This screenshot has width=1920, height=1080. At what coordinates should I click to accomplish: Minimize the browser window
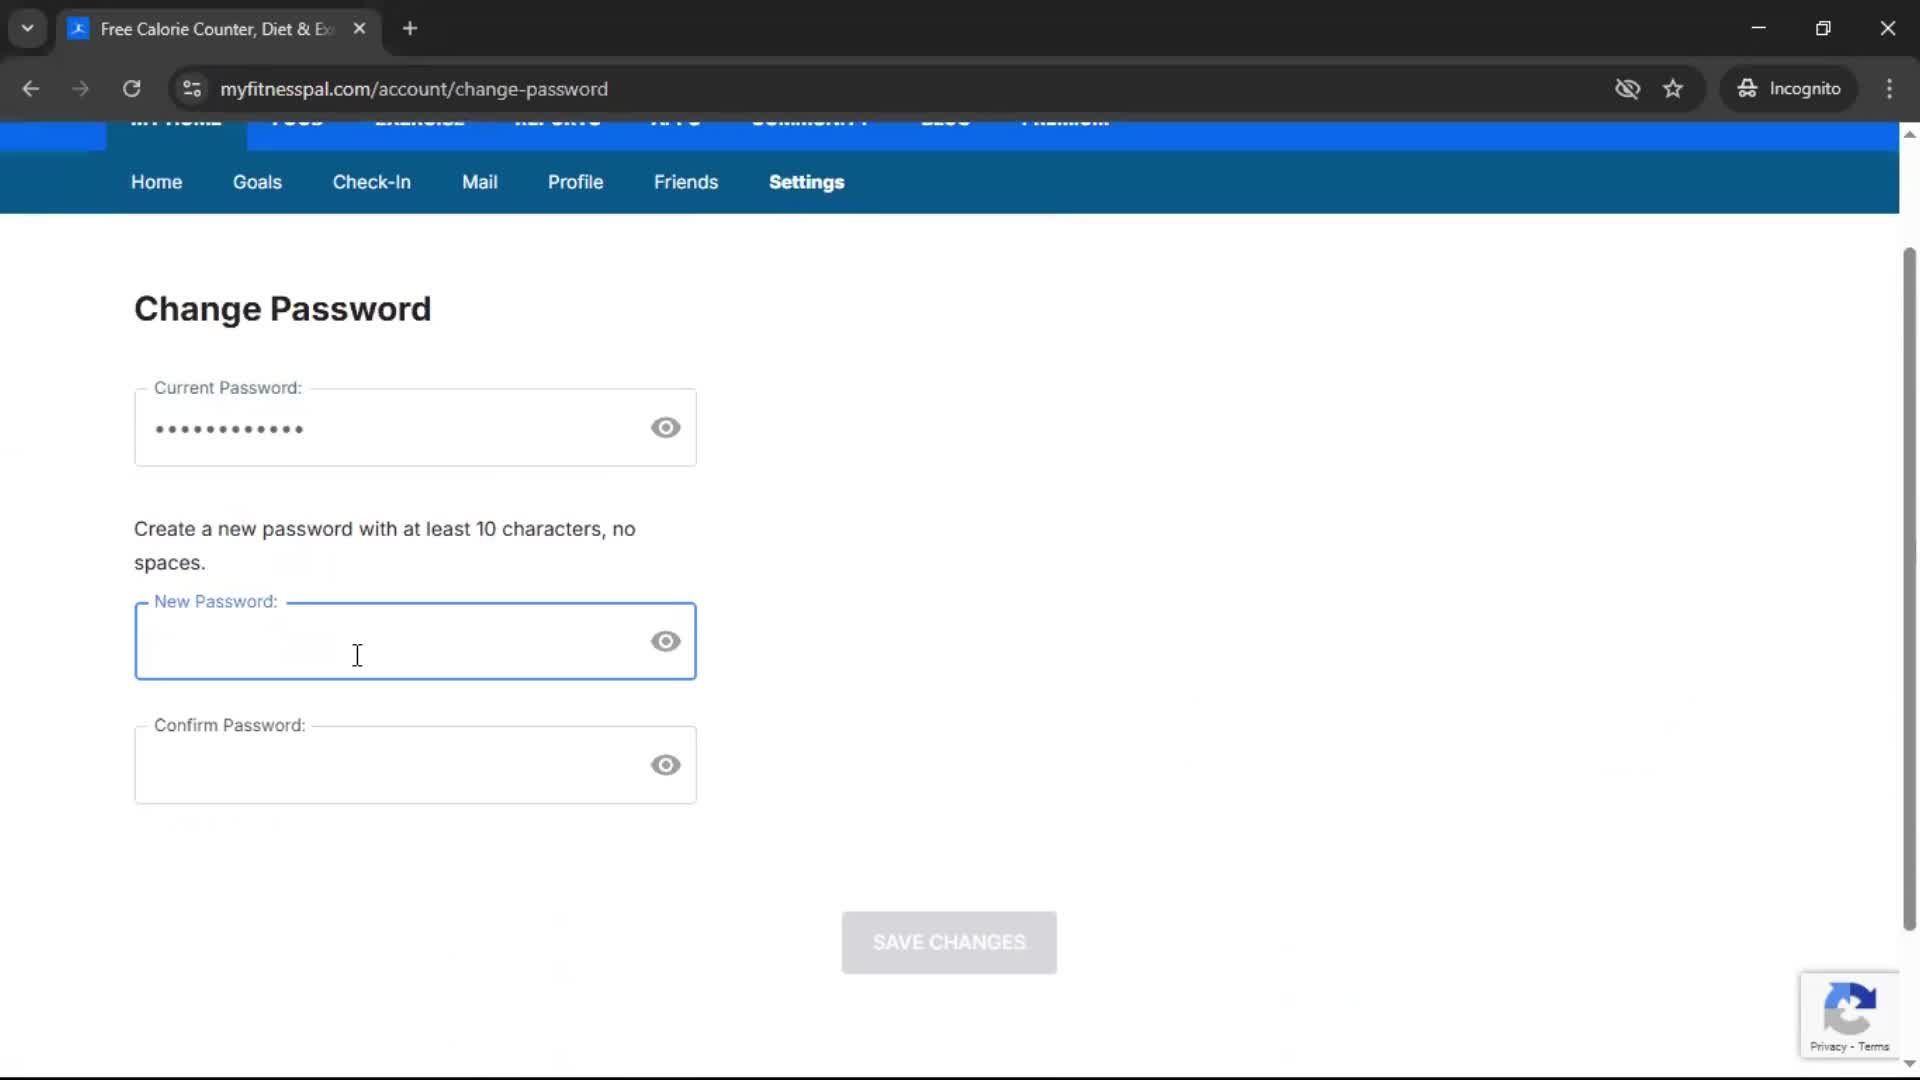click(x=1758, y=28)
